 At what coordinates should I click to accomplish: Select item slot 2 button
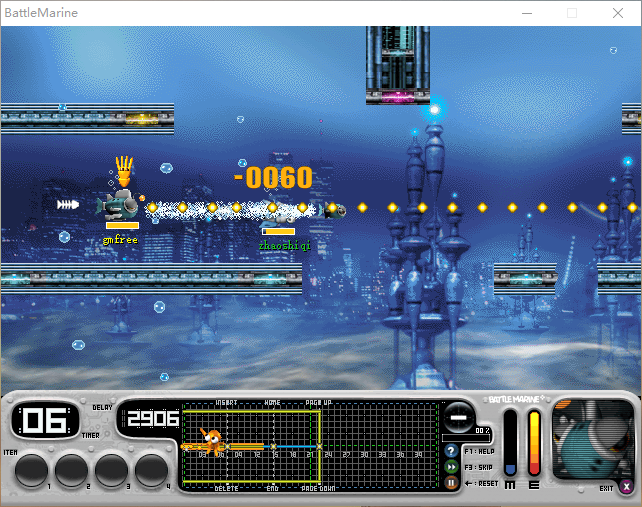click(71, 469)
